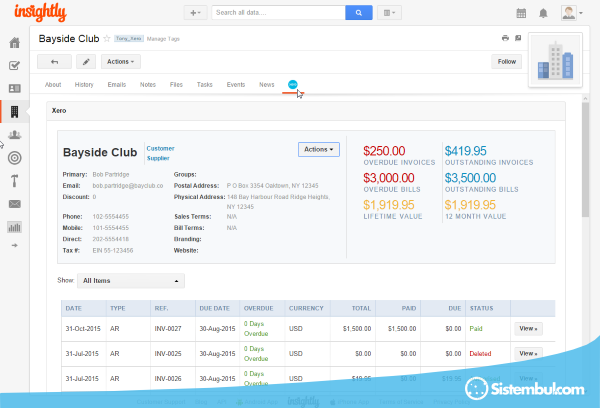
Task: Click the page vertical scrollbar
Action: (x=585, y=160)
